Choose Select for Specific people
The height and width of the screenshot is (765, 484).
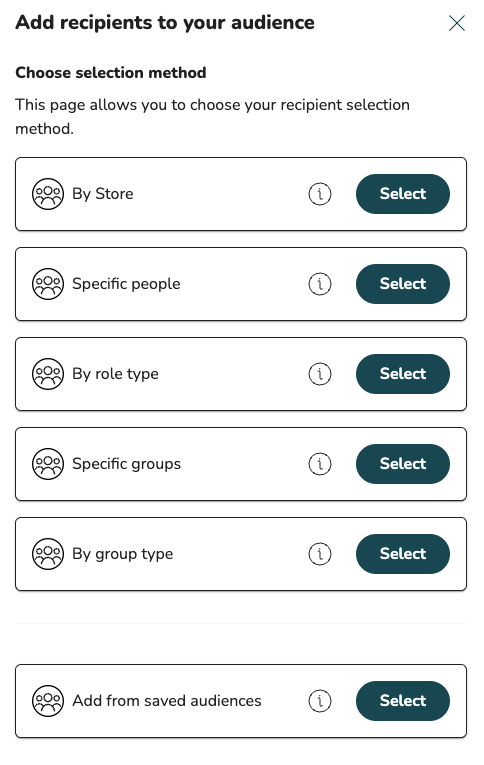403,284
